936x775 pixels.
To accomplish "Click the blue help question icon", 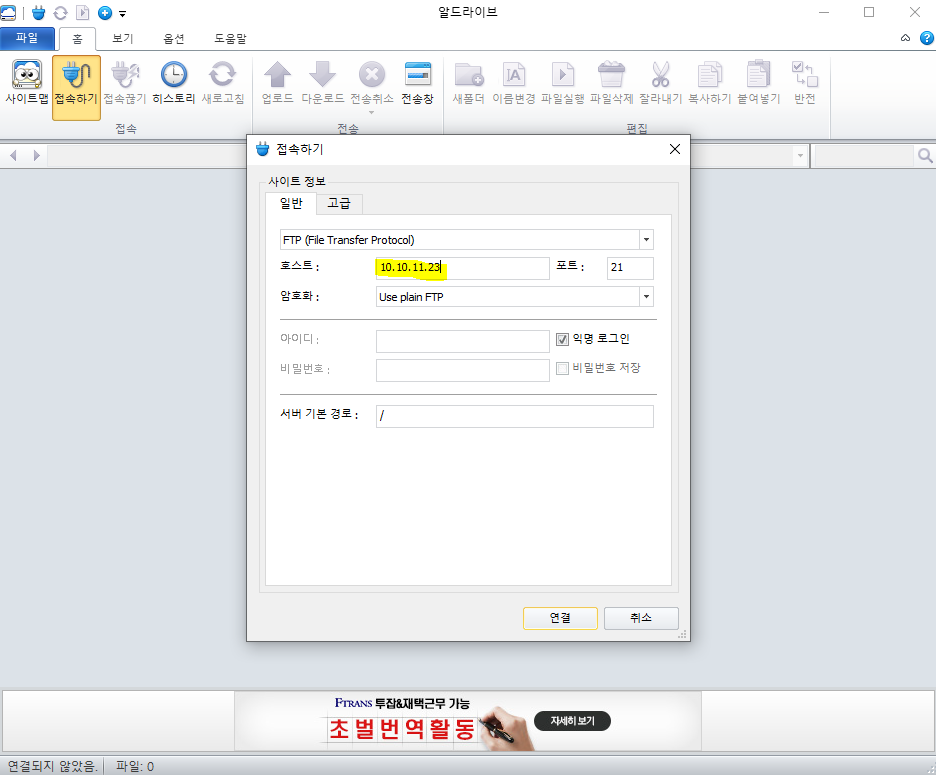I will click(x=926, y=38).
